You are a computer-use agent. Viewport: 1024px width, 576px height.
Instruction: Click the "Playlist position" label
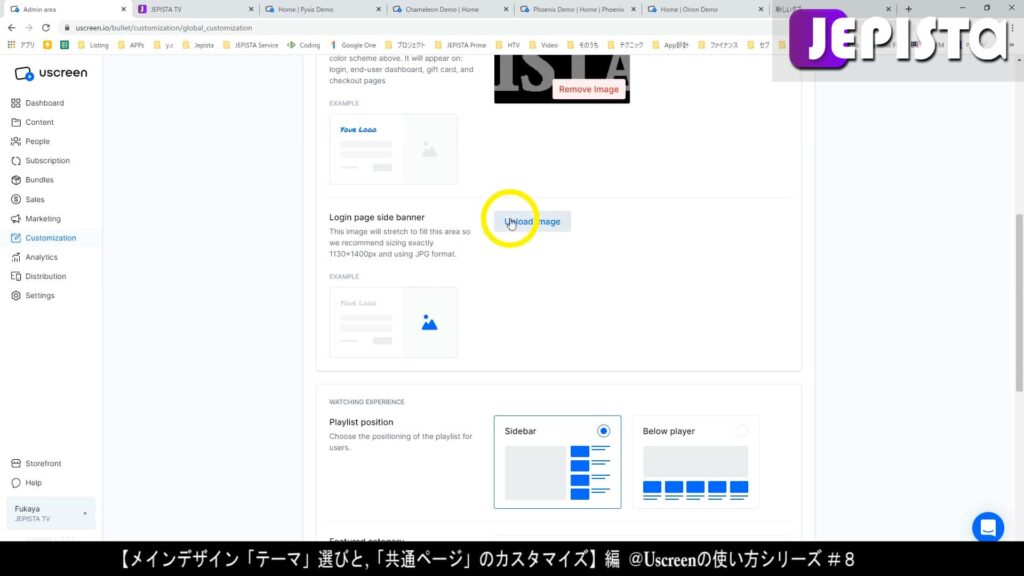click(x=361, y=423)
